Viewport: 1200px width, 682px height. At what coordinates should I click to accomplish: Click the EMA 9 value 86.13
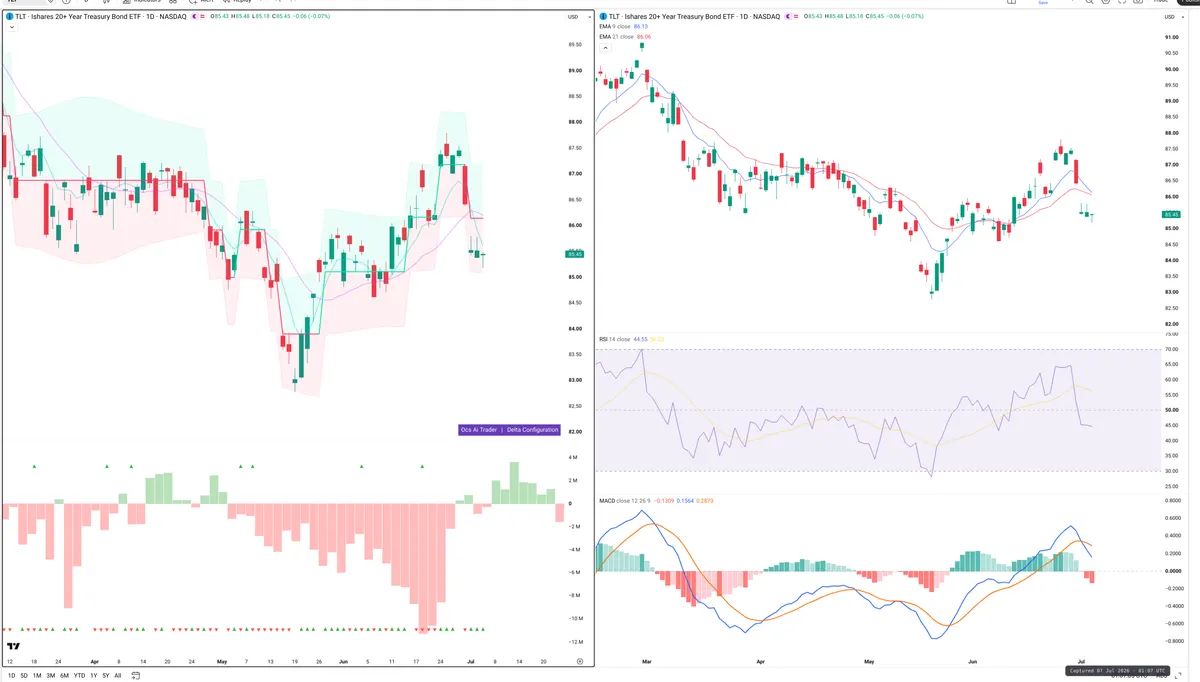point(641,27)
